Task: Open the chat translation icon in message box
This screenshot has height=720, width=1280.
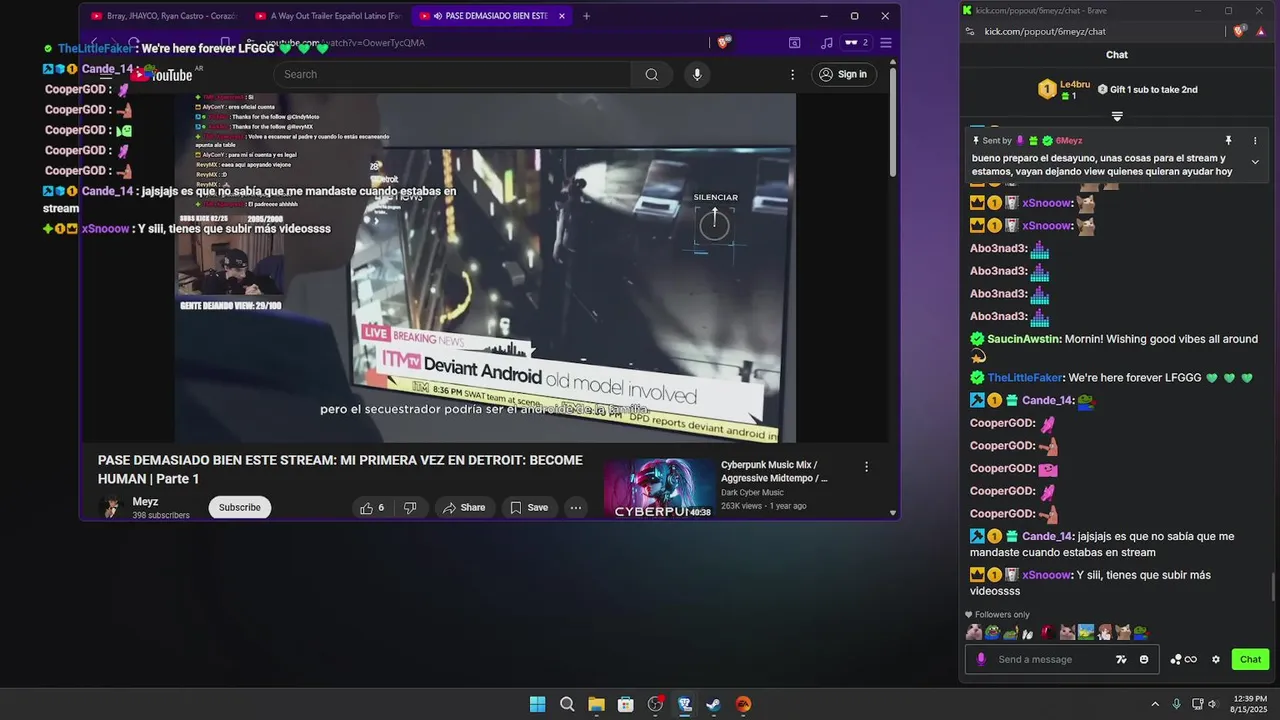Action: point(1121,659)
